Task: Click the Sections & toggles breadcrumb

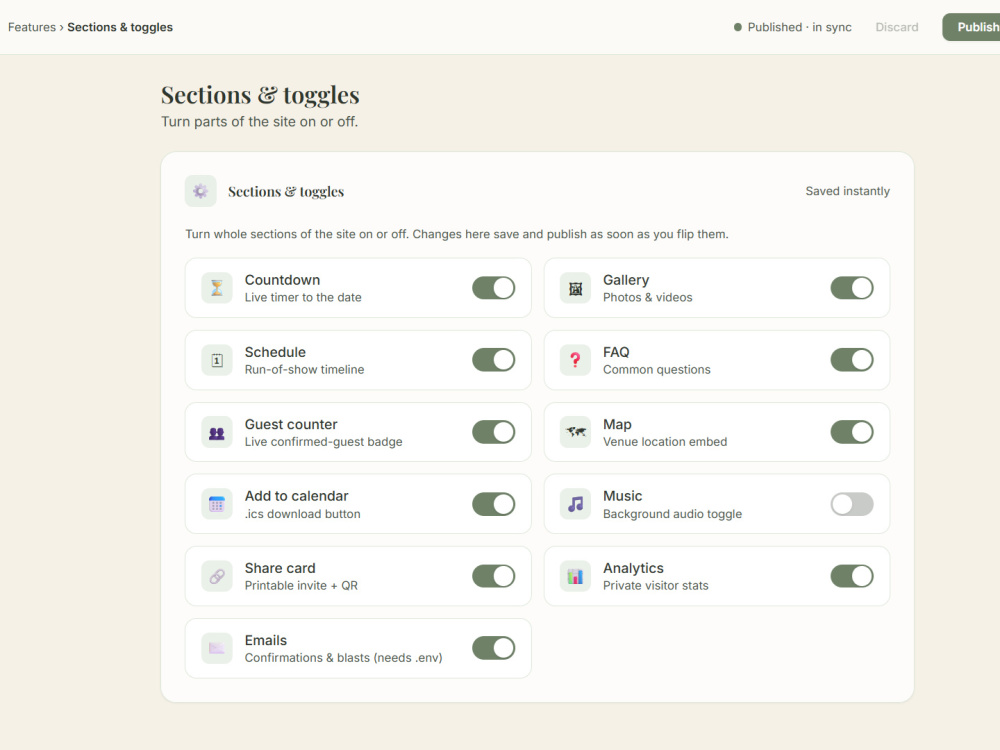Action: 120,27
